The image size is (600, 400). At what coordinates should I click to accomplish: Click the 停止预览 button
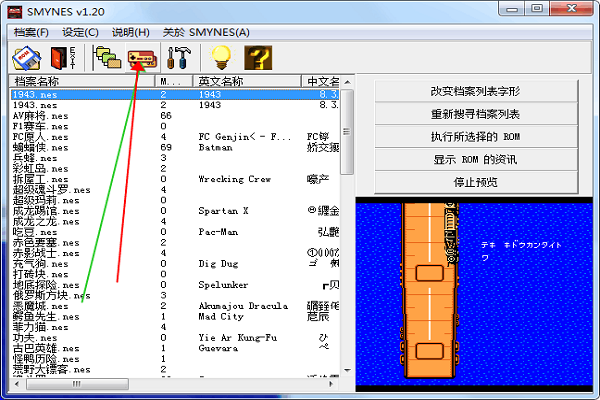tap(476, 183)
